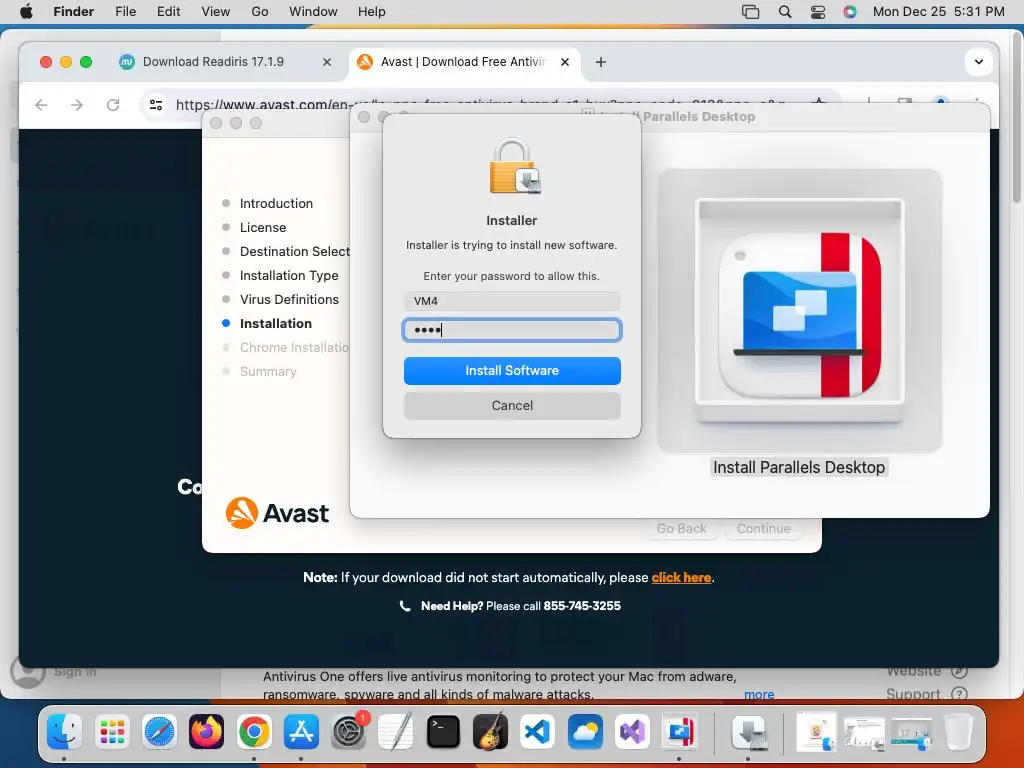Expand Chrome's tab search dropdown
Viewport: 1024px width, 768px height.
979,62
